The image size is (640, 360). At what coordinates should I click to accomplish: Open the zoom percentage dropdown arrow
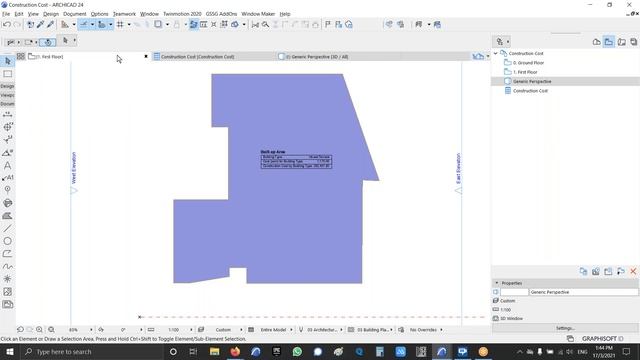pos(91,329)
